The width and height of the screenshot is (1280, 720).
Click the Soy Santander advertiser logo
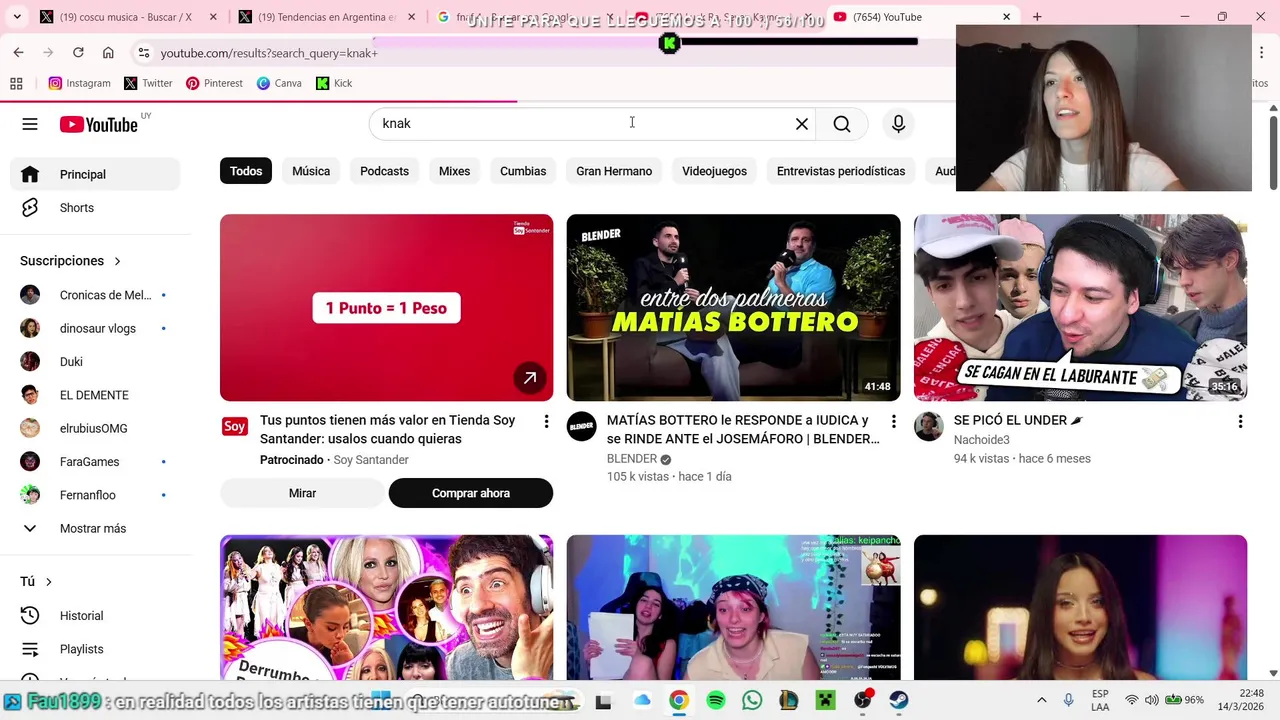234,426
